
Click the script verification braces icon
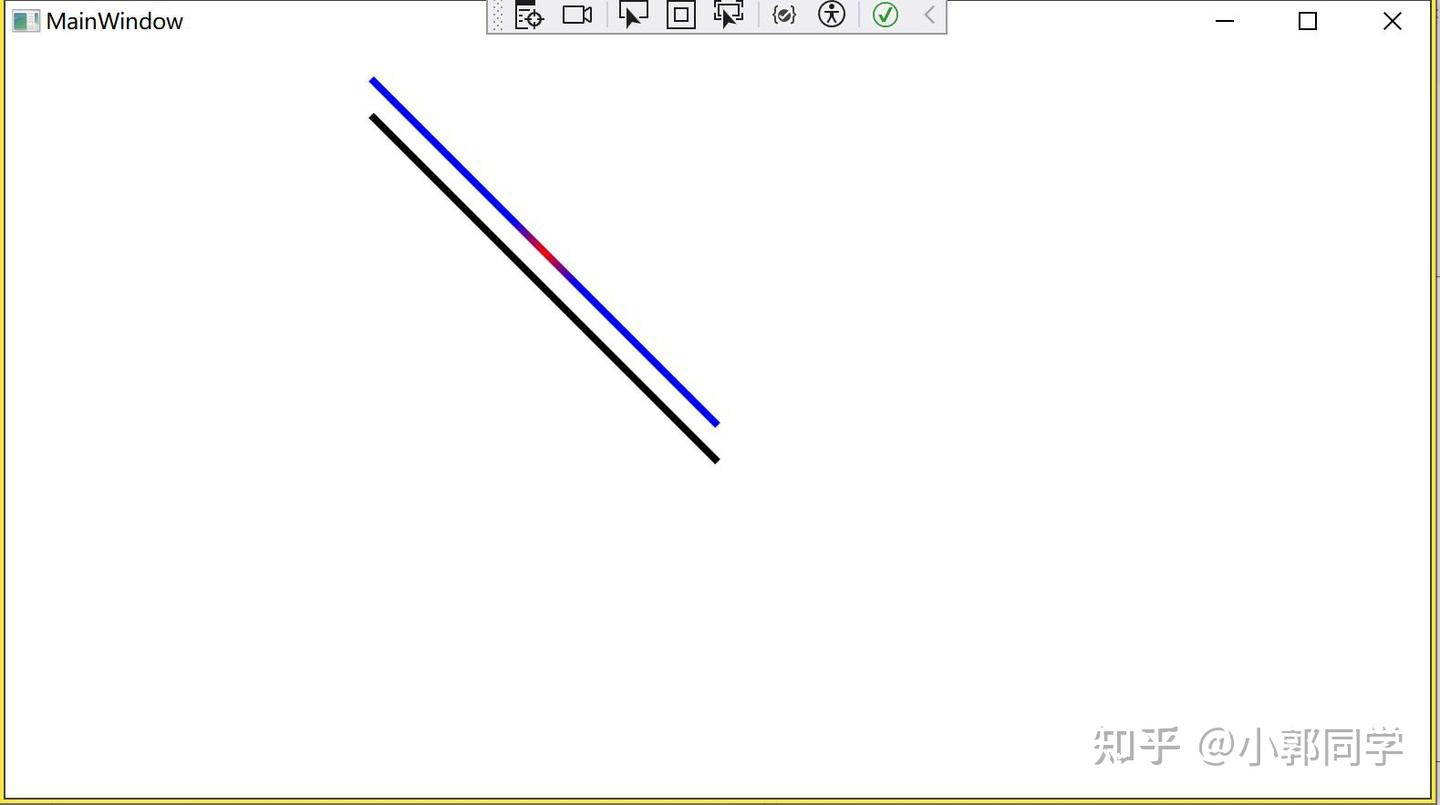(785, 14)
